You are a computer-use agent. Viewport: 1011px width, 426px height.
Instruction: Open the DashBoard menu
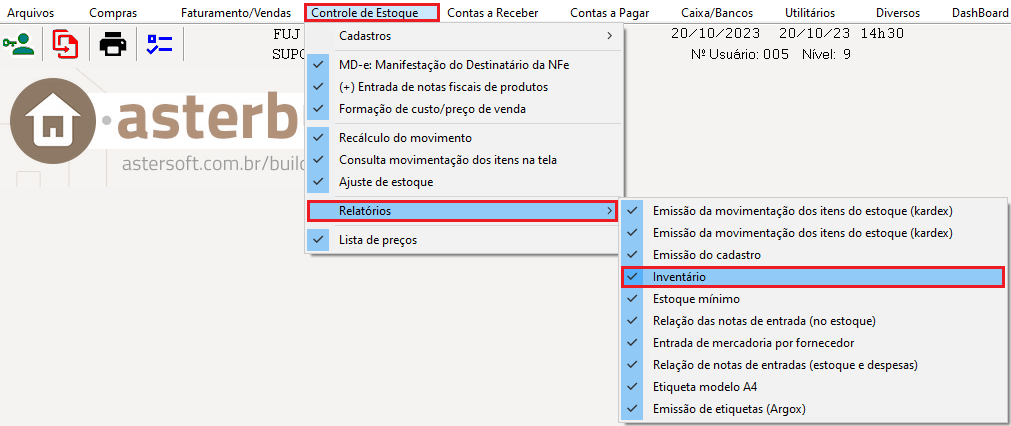click(x=979, y=12)
